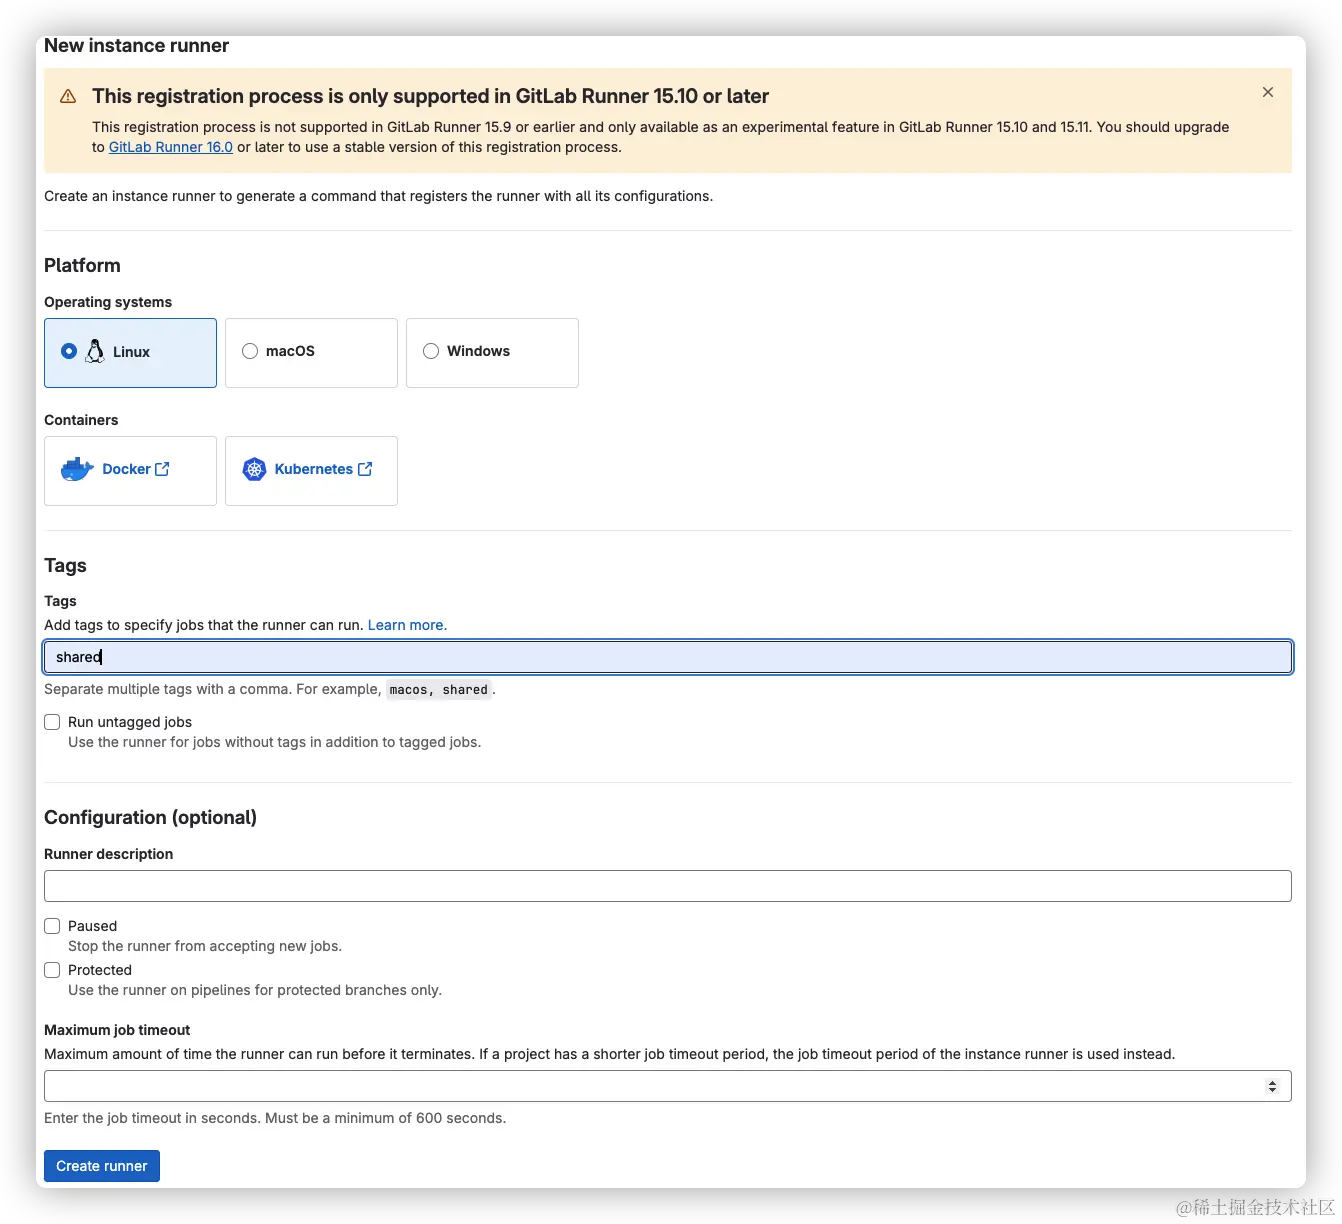Open the Learn more link for tags
This screenshot has height=1224, width=1342.
coord(407,625)
